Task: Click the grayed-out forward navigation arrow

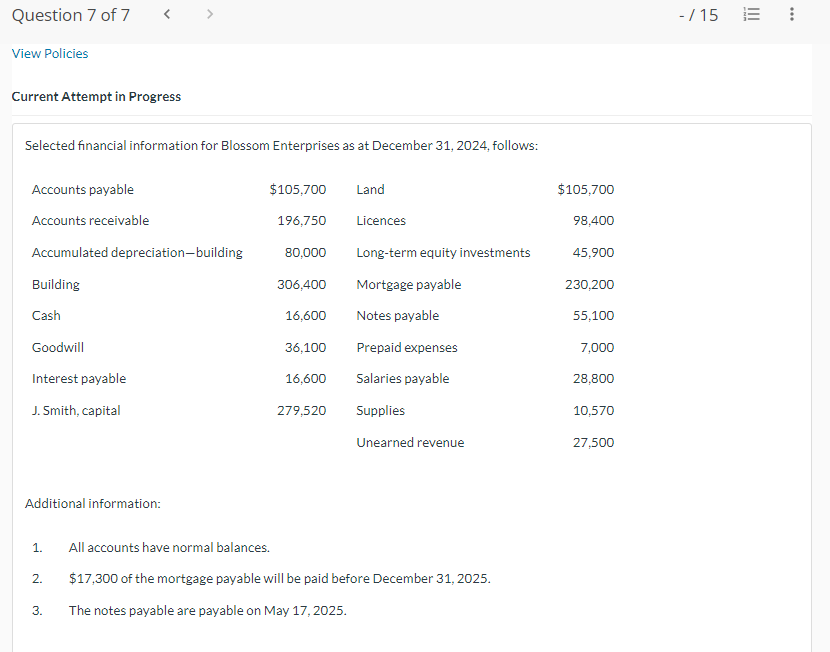Action: (210, 14)
